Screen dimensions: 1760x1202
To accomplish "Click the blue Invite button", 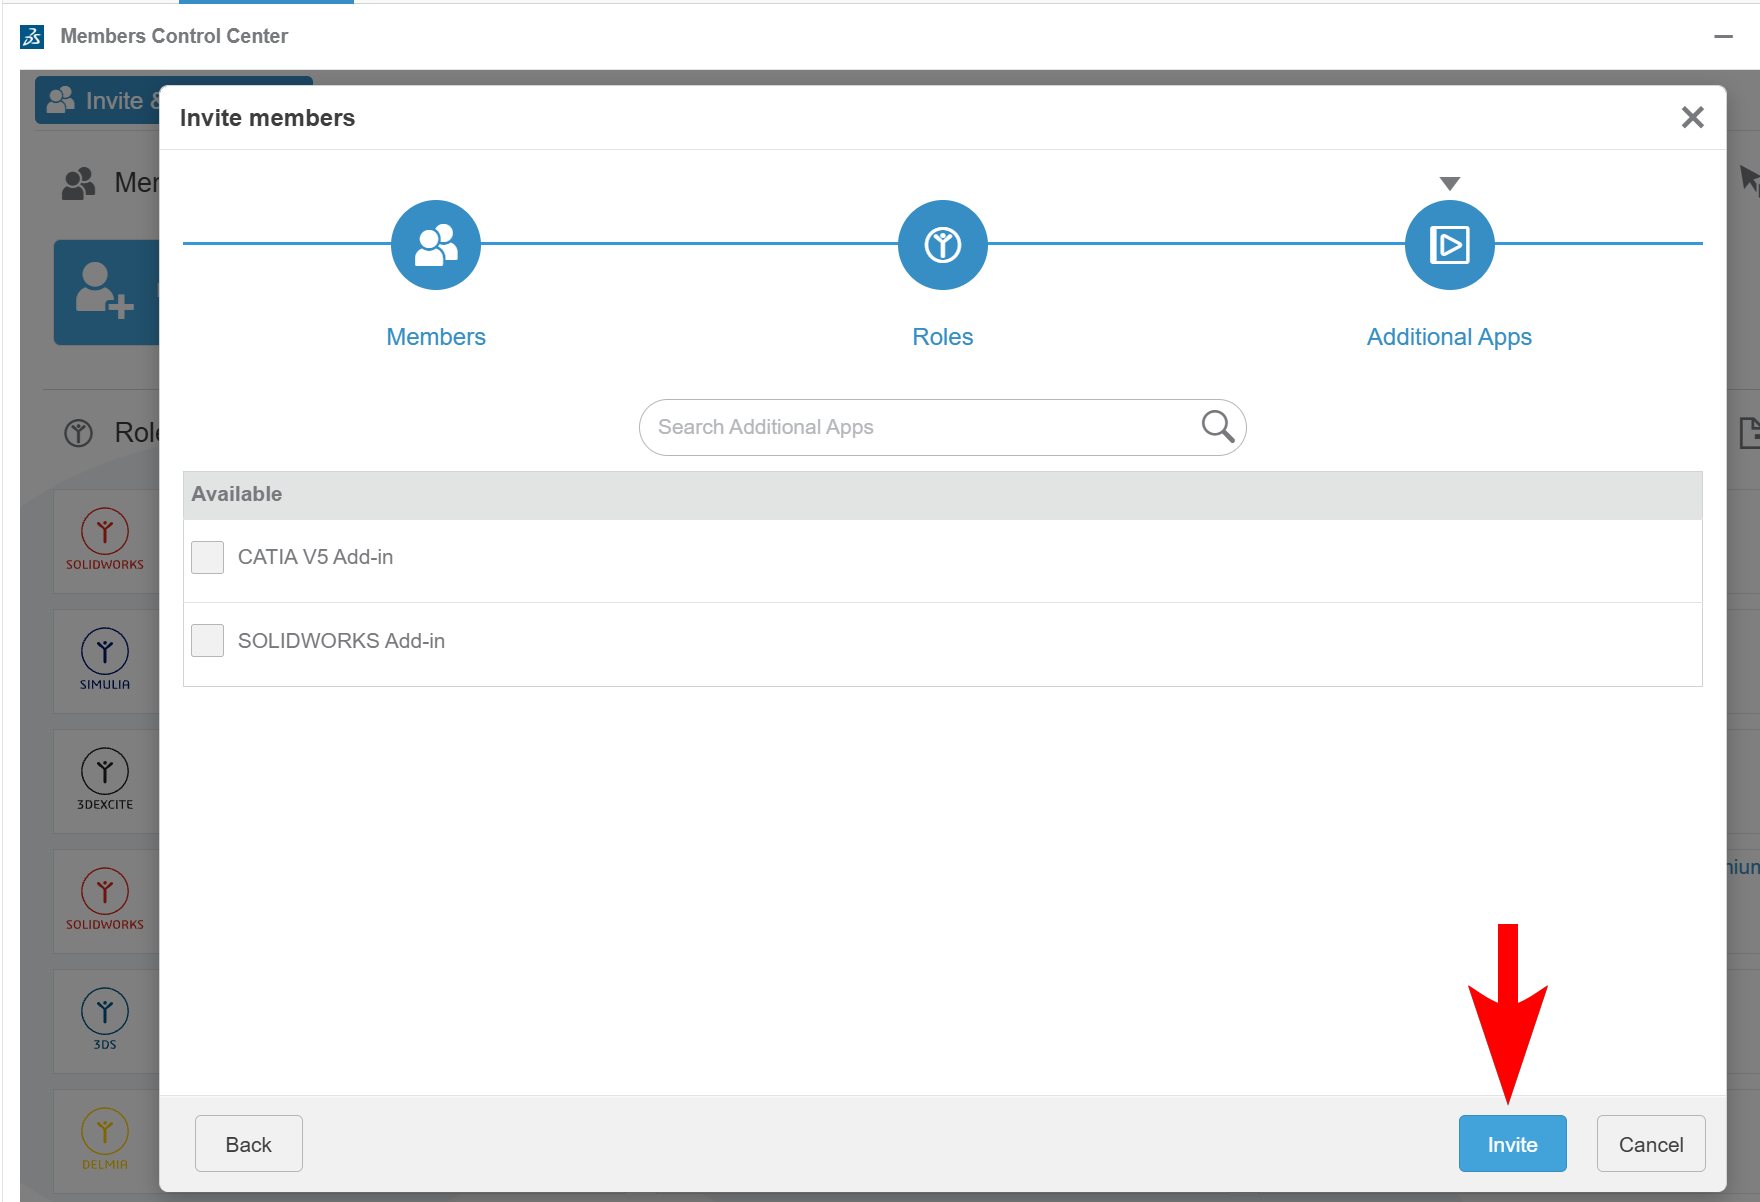I will click(x=1513, y=1144).
